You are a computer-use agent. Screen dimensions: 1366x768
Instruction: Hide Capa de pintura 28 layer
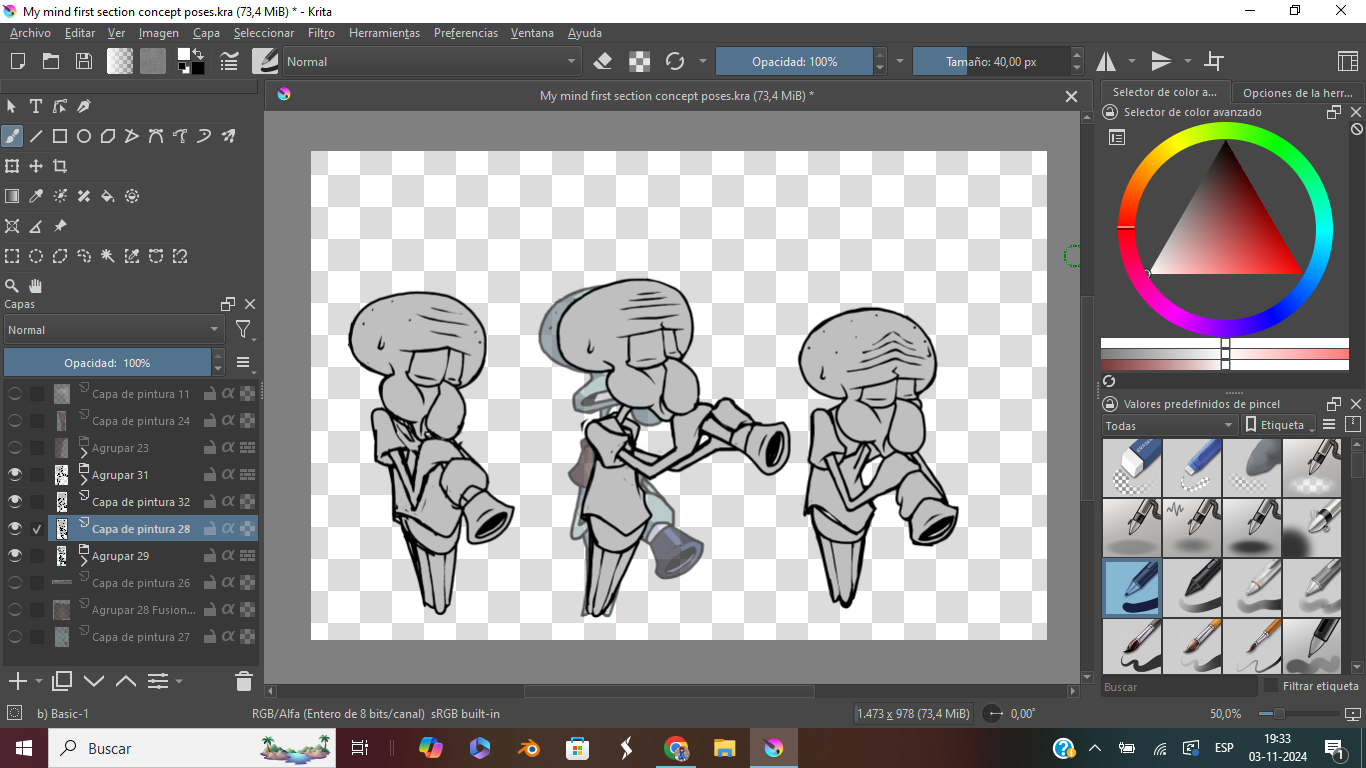[15, 529]
